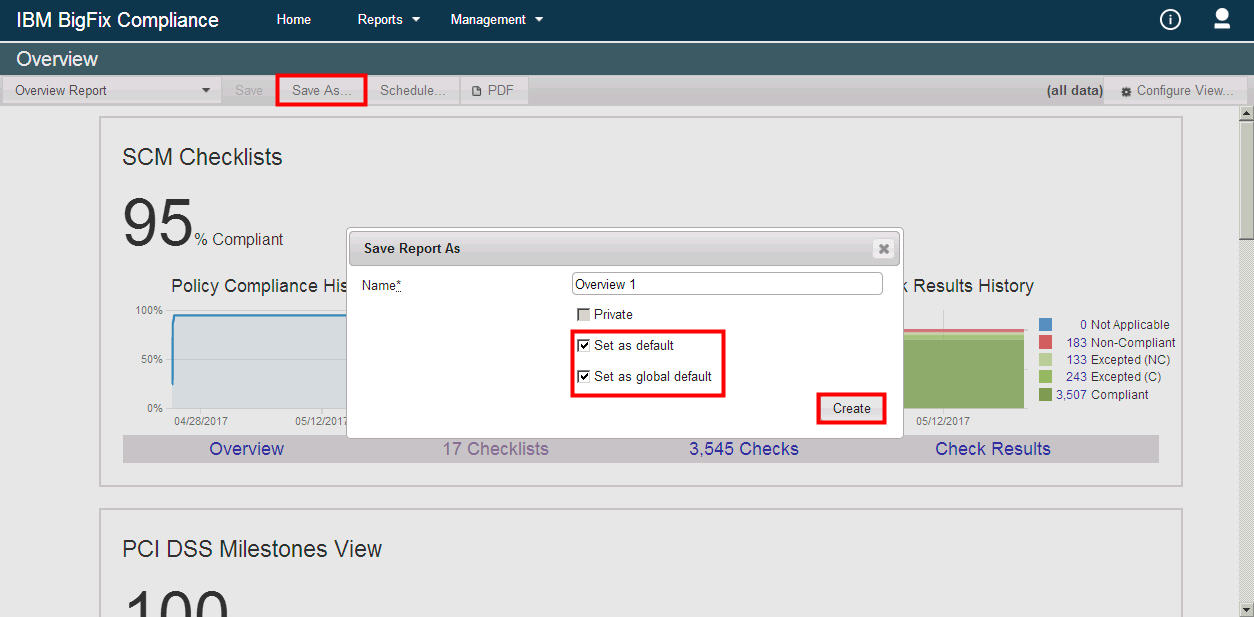Click the 133 Excepted (NC) legend text
The image size is (1254, 617).
tap(1118, 359)
